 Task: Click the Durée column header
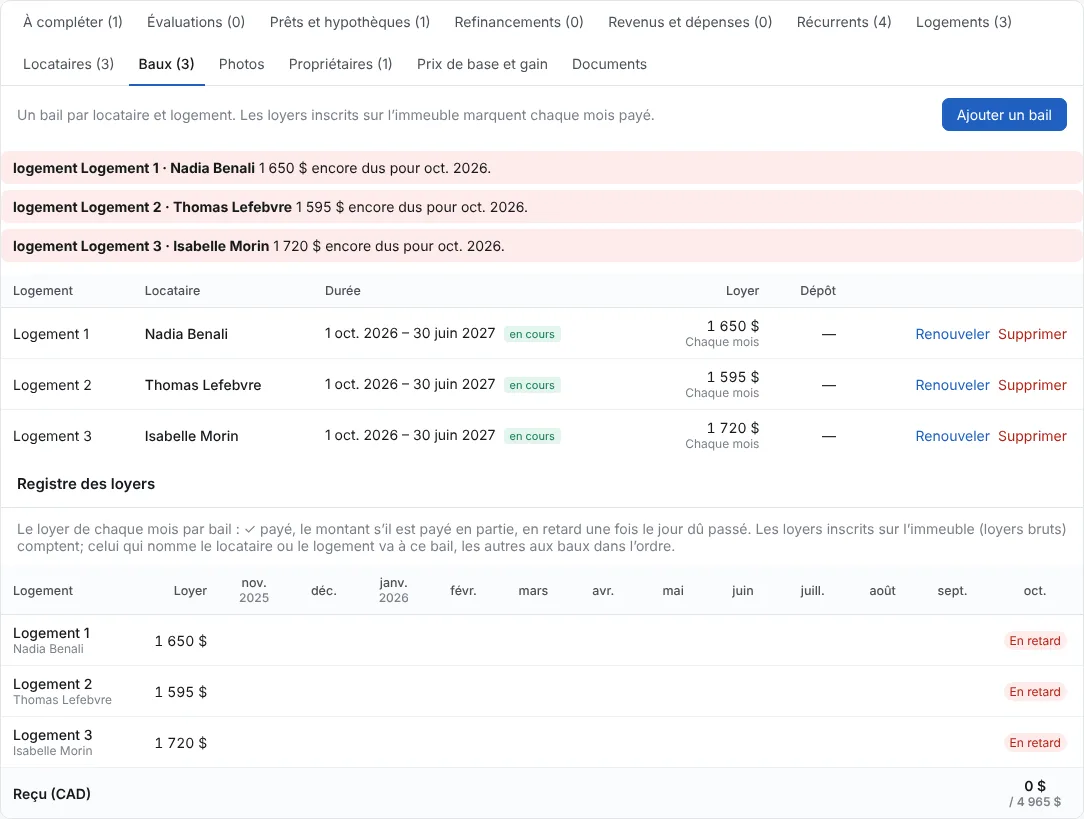point(343,291)
